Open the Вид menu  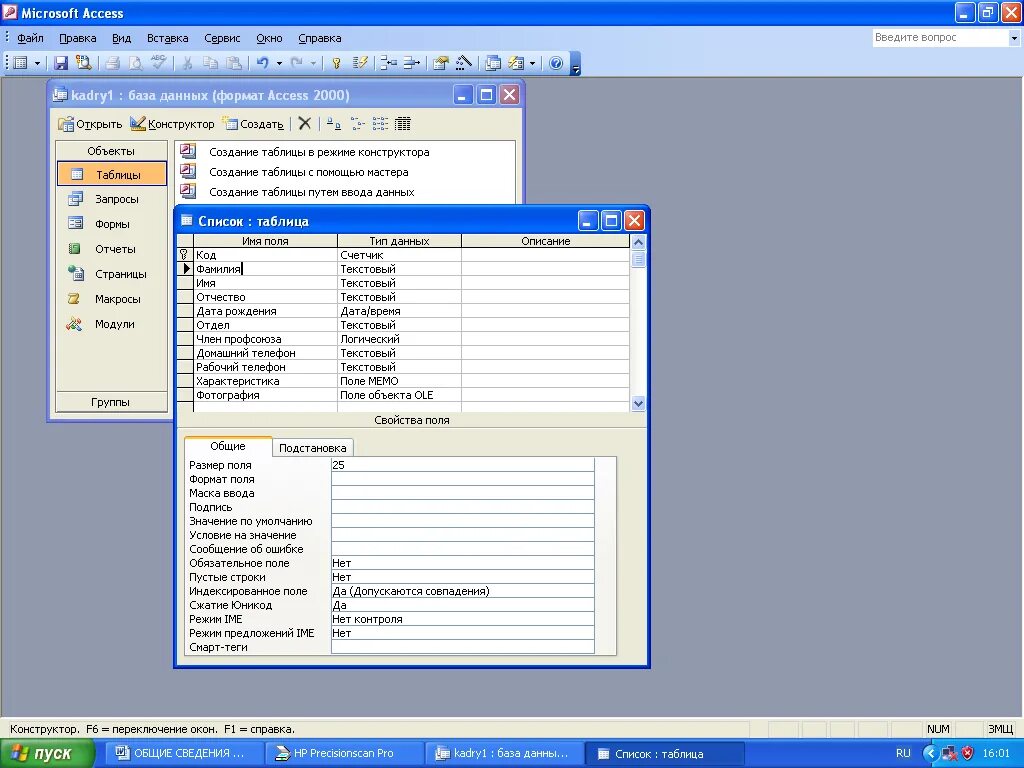click(121, 38)
